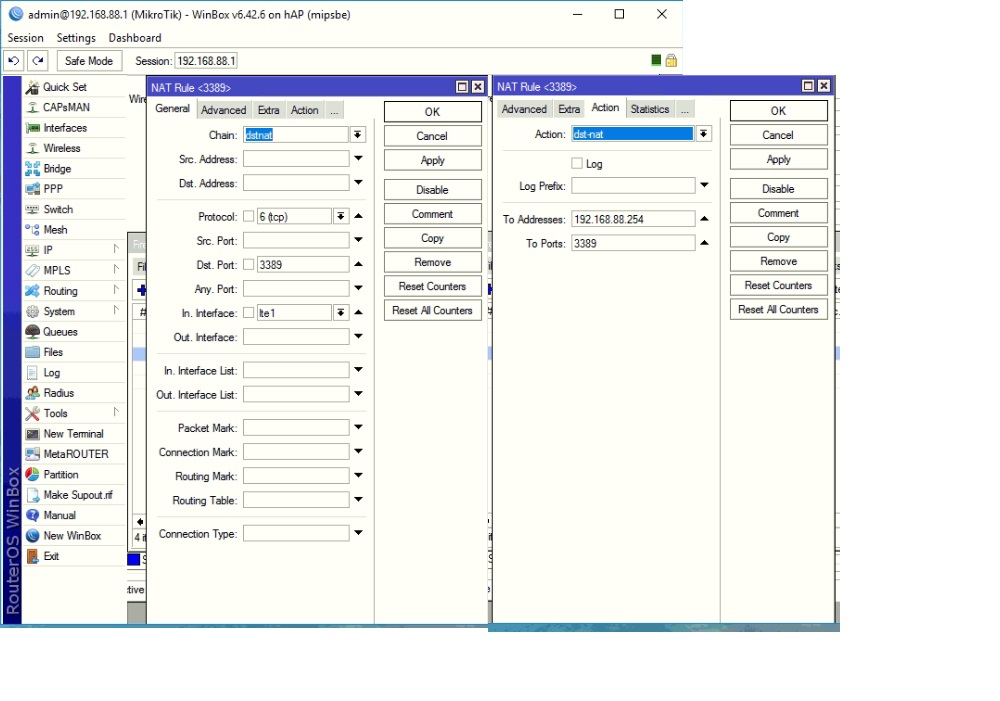Click the green status indicator square
This screenshot has height=701, width=1000.
656,60
